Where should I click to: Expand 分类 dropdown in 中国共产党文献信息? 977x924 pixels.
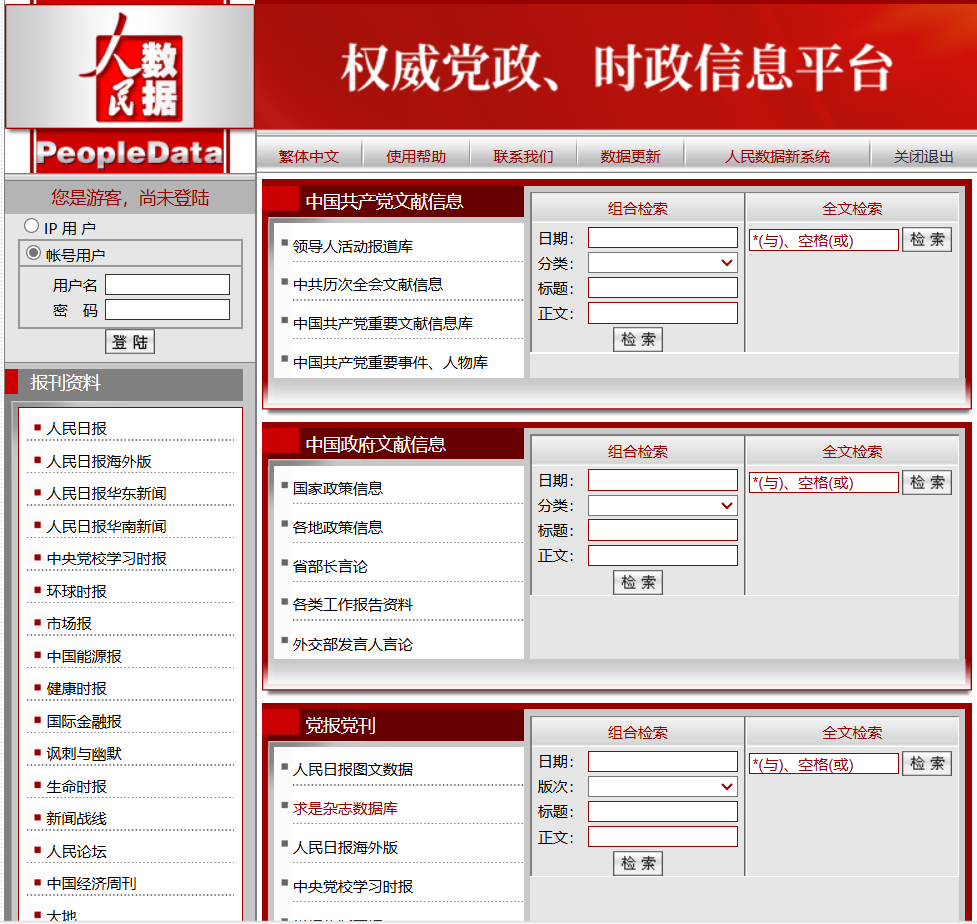(663, 263)
